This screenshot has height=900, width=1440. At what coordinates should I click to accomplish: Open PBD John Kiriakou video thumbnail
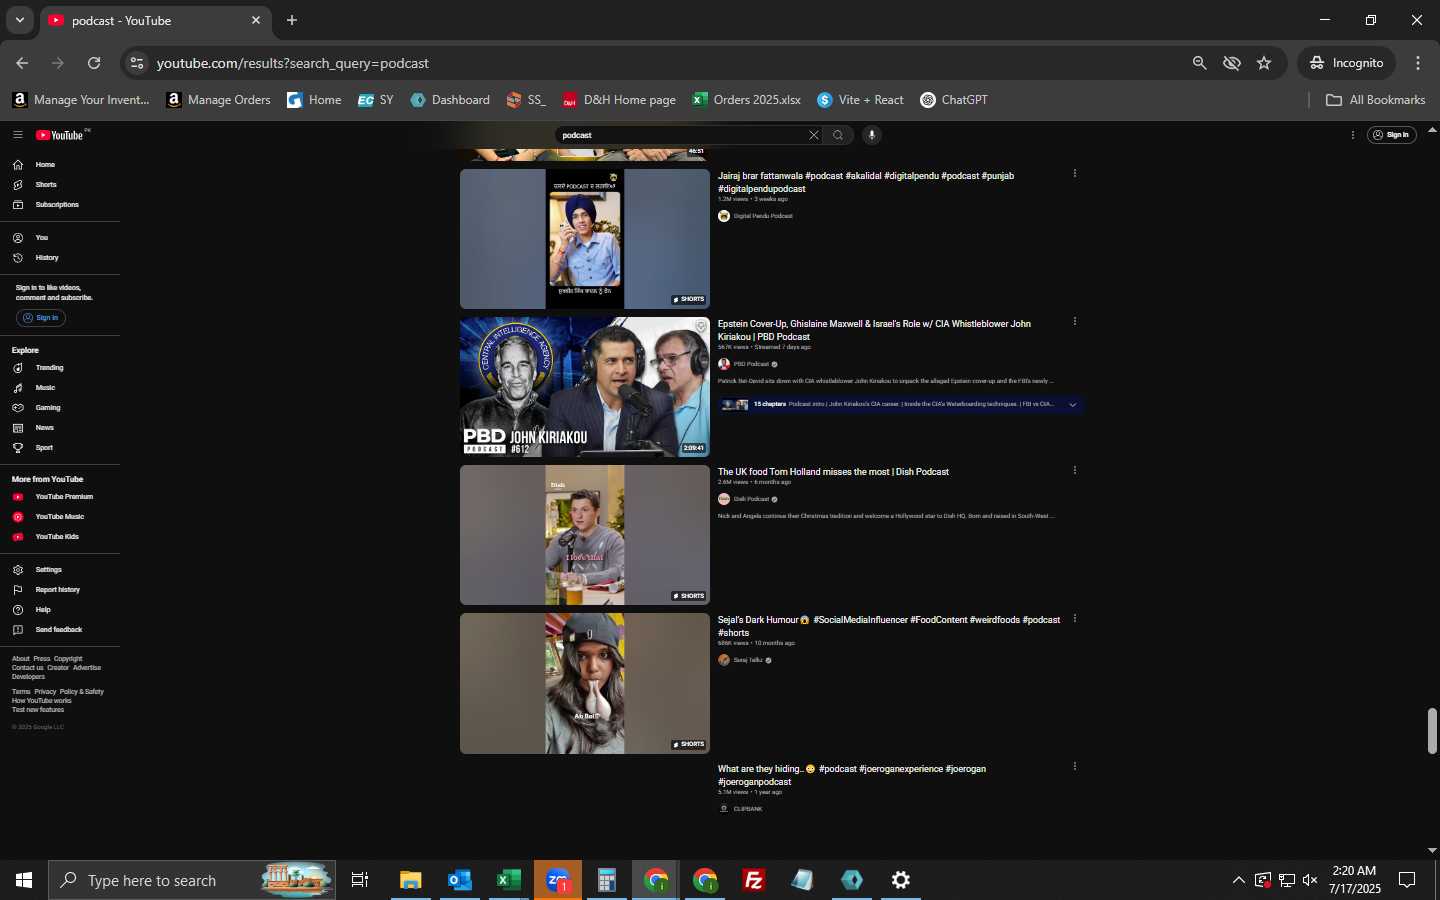[x=585, y=387]
